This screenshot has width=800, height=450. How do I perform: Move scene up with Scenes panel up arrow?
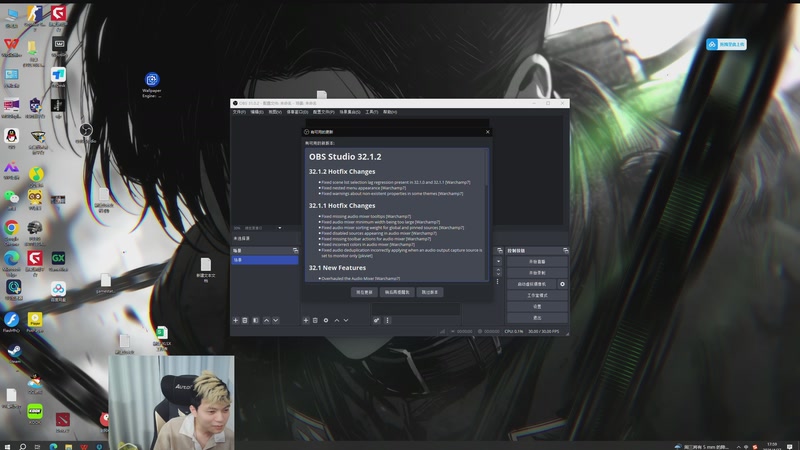coord(266,320)
